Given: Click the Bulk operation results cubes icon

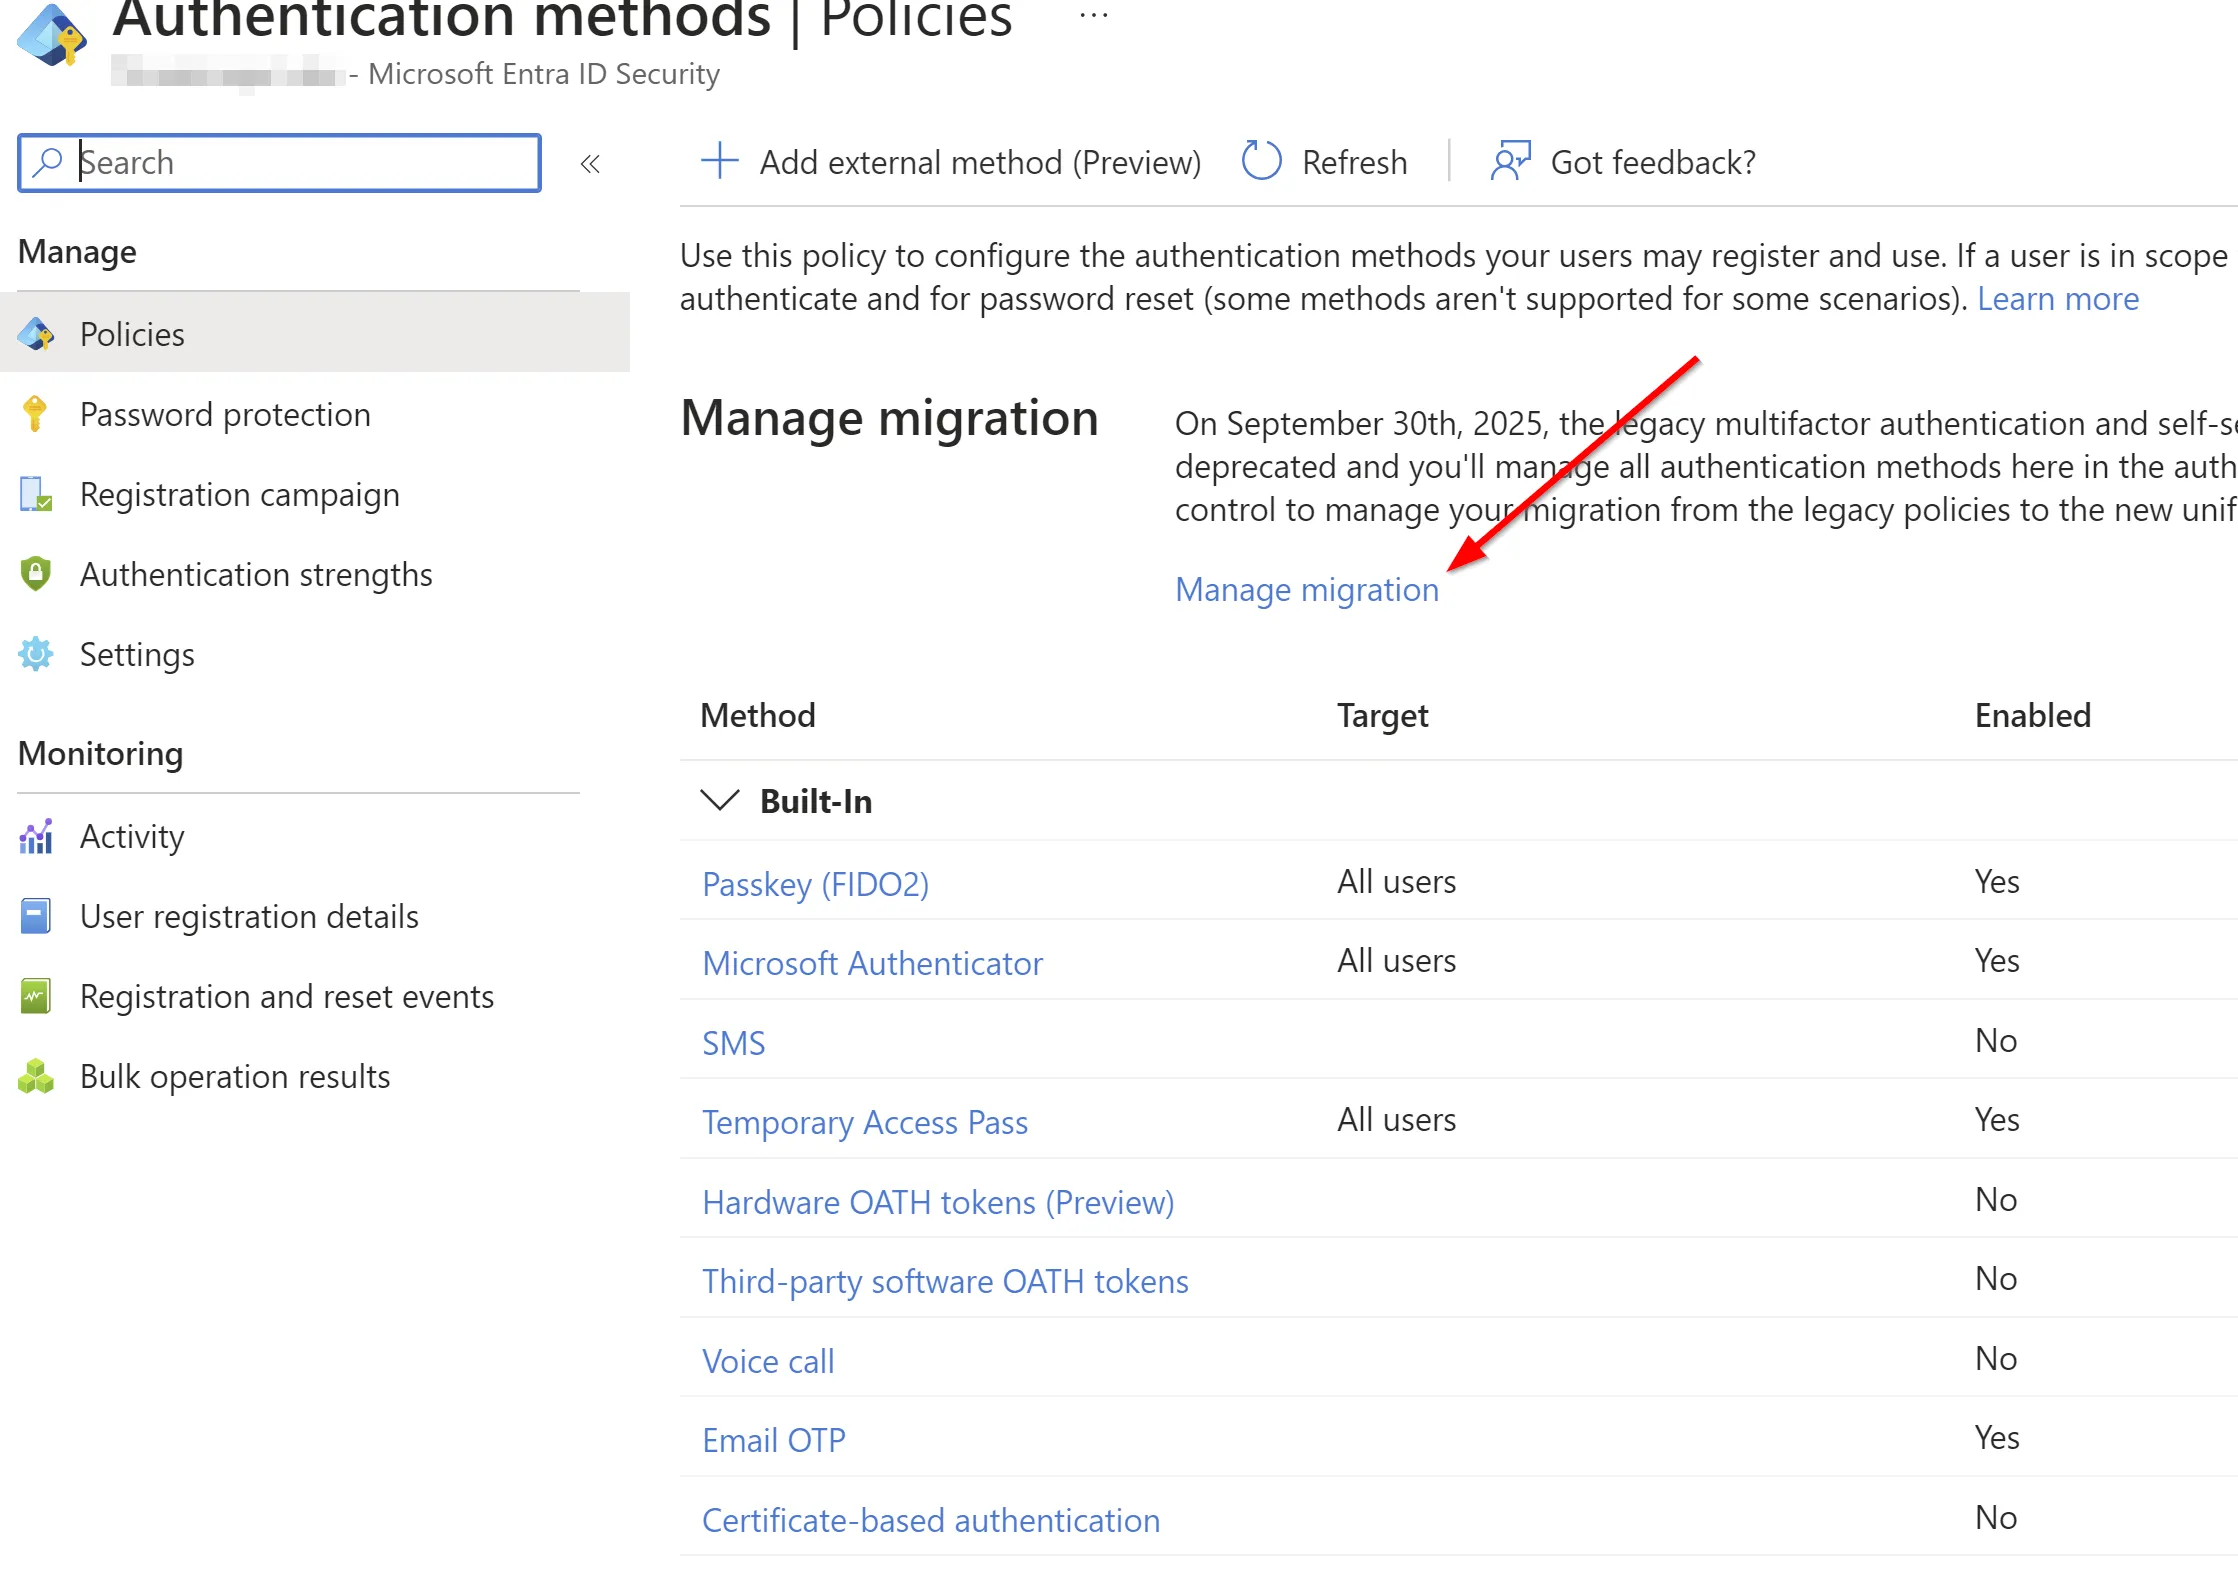Looking at the screenshot, I should (x=36, y=1076).
